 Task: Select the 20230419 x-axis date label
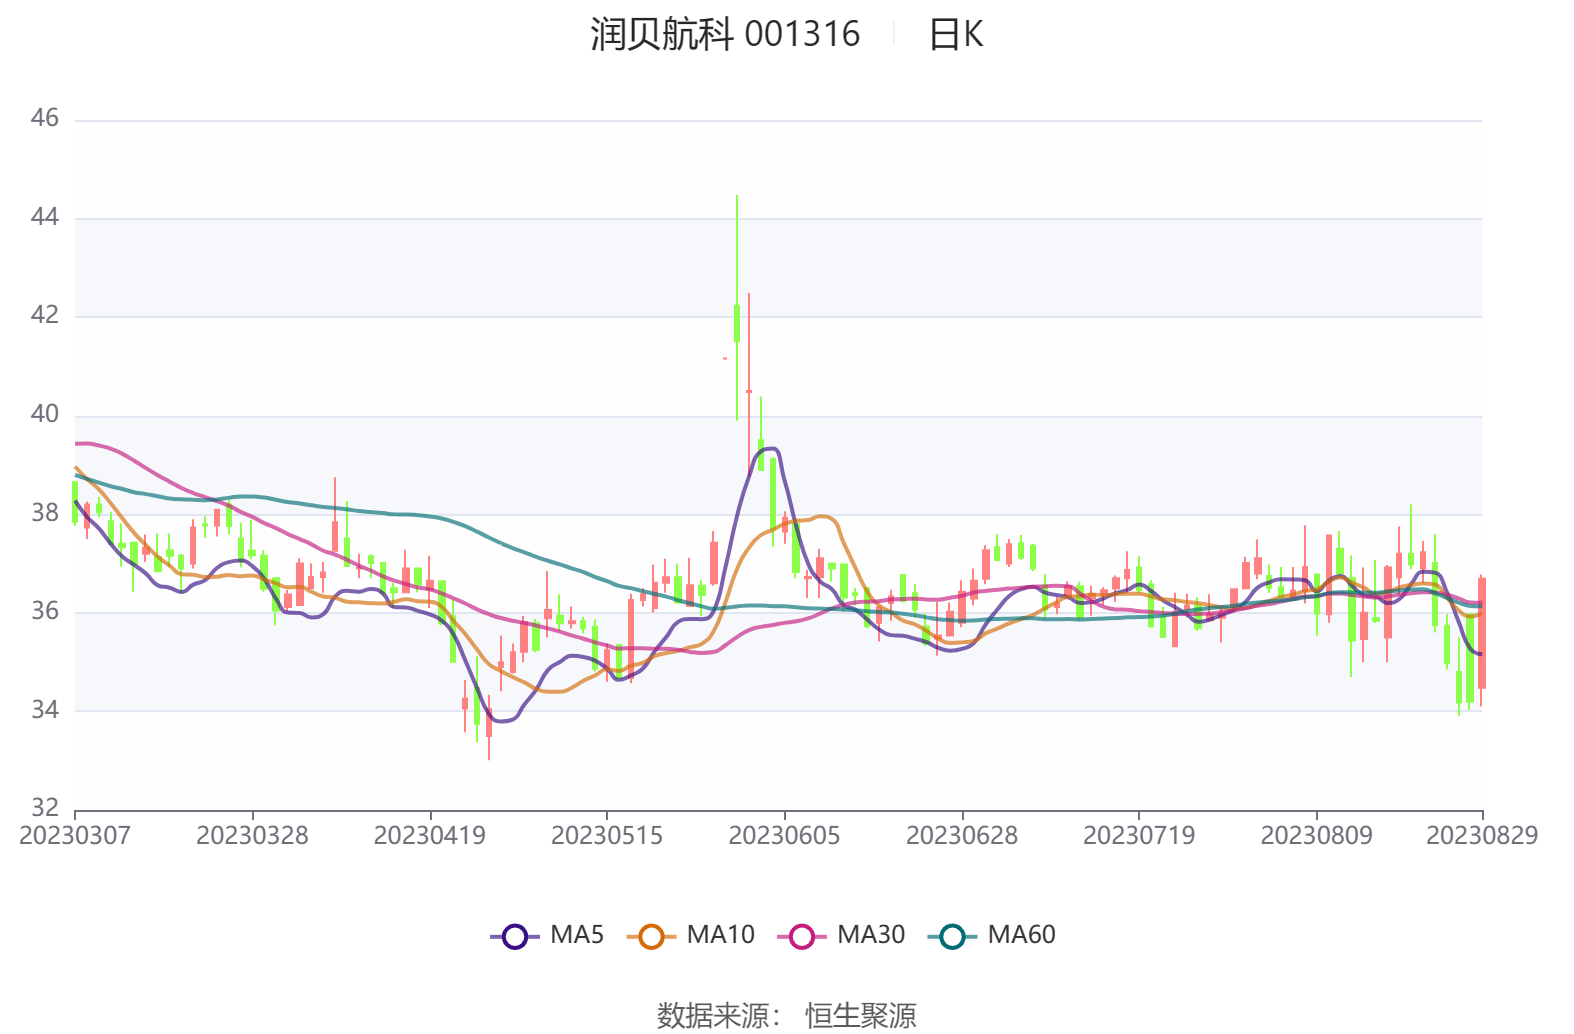429,836
